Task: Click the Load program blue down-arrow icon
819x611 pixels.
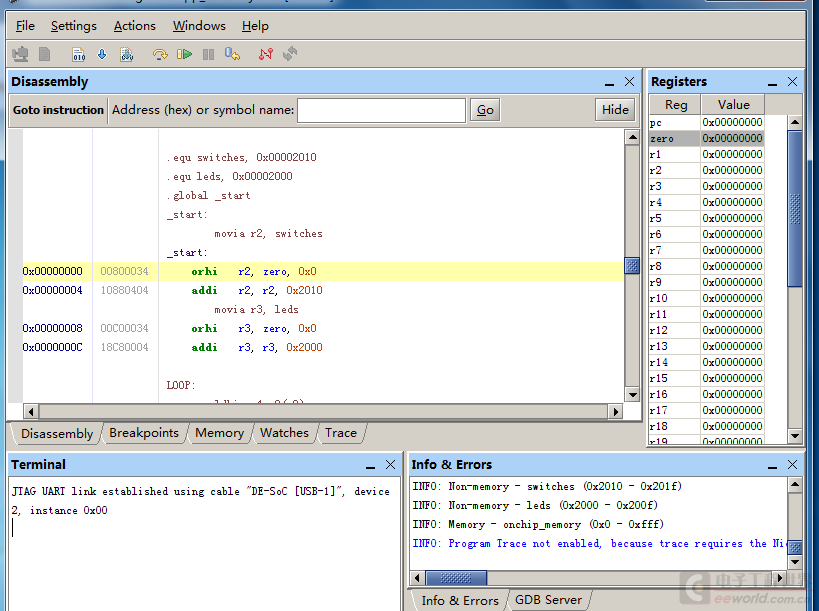Action: pos(101,54)
